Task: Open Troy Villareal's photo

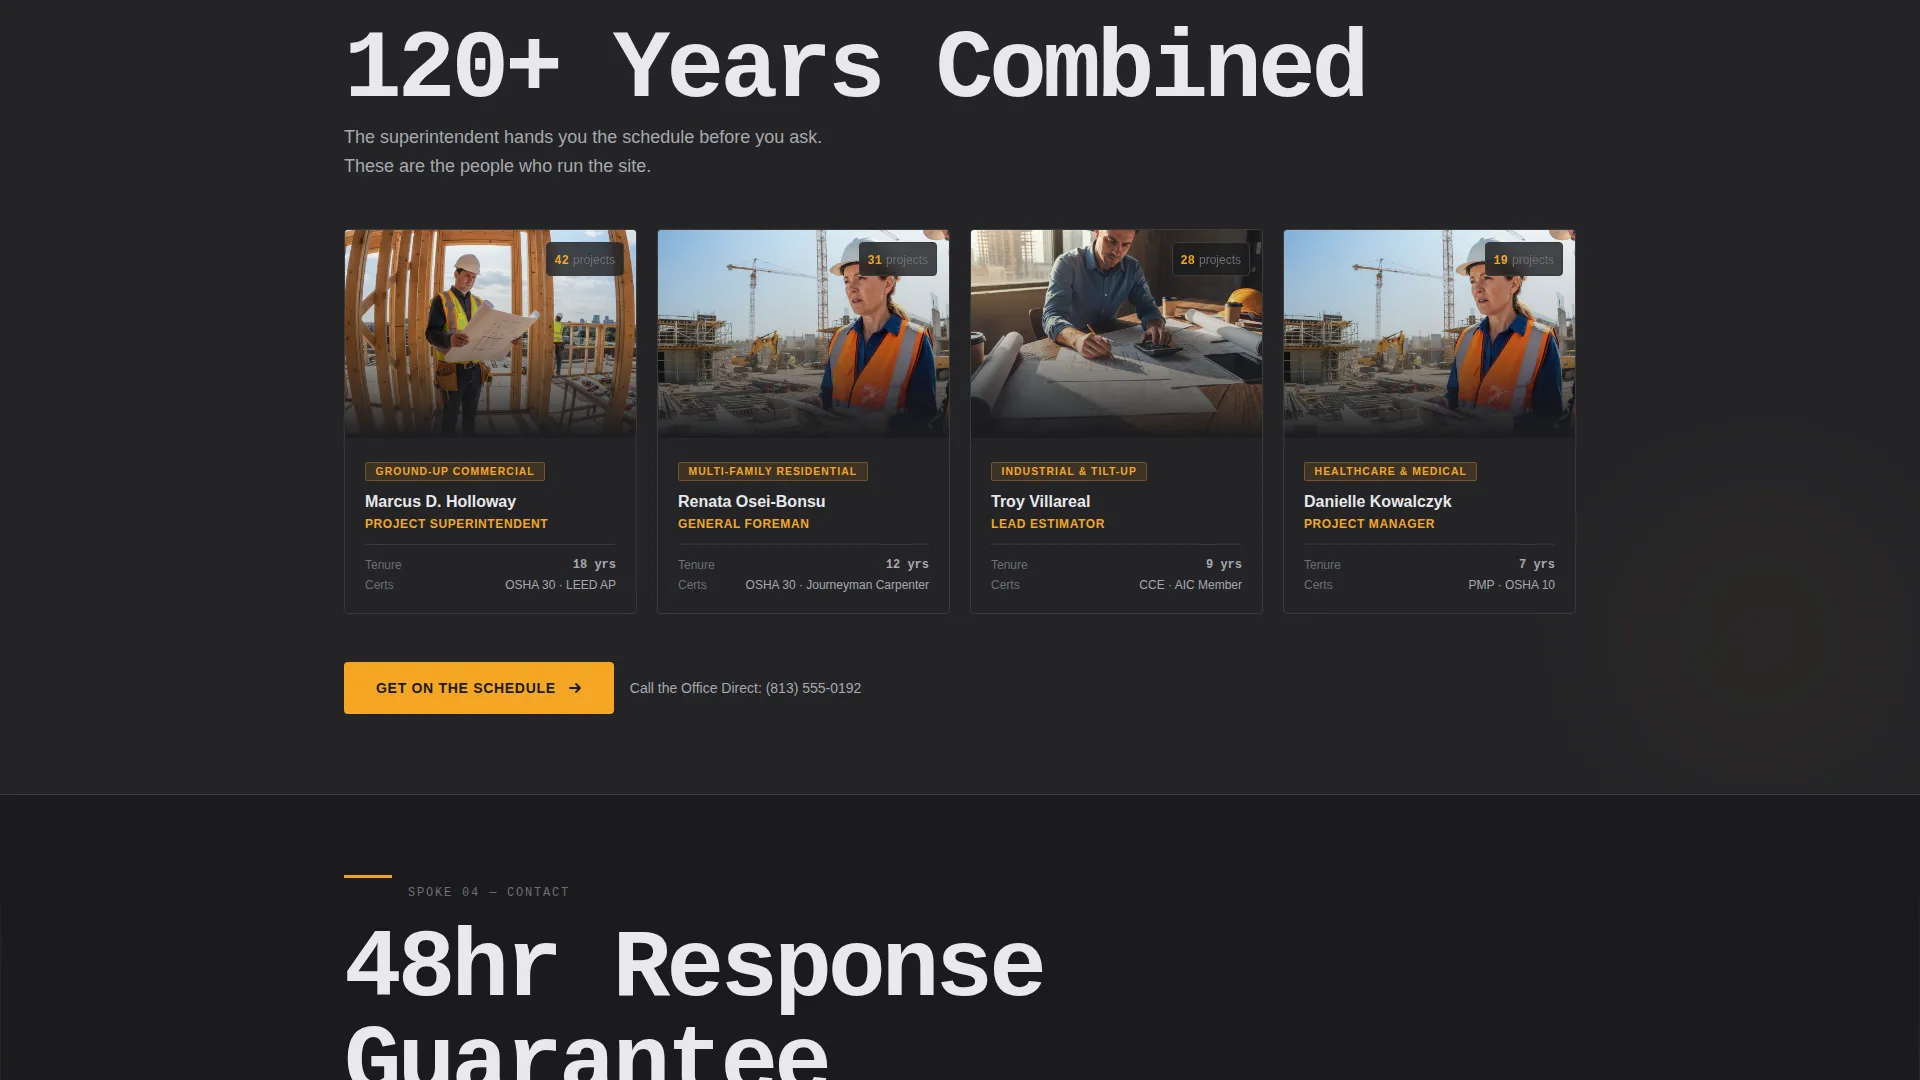Action: (1116, 334)
